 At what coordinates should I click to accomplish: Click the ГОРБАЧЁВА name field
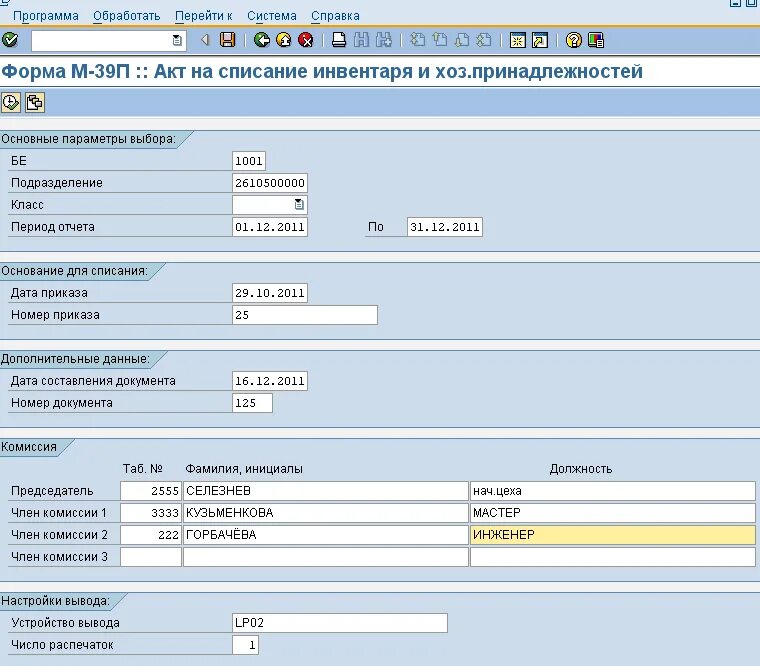(x=326, y=535)
